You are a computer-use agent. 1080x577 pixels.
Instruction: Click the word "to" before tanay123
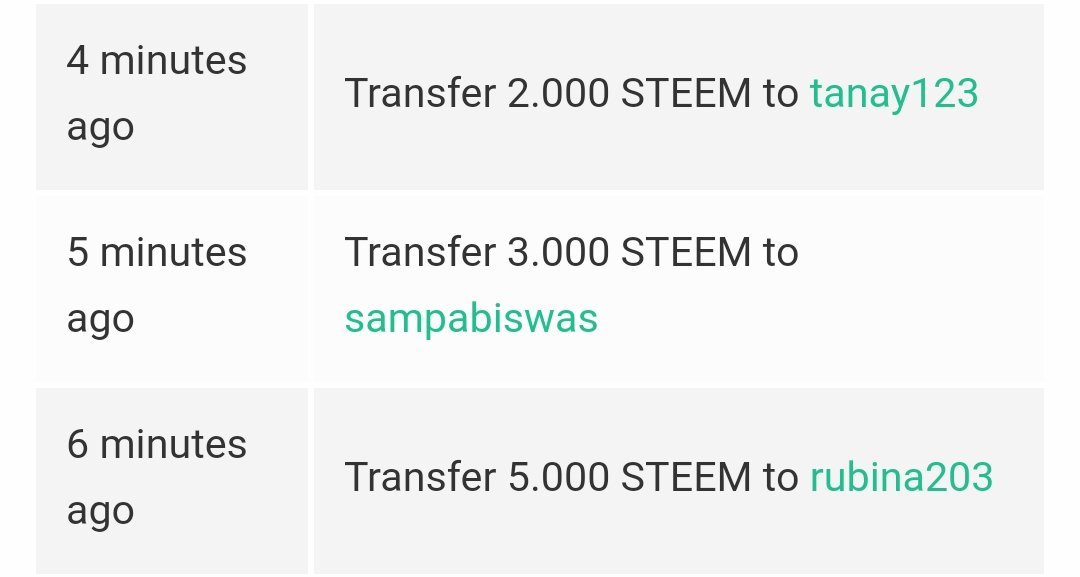(x=780, y=94)
